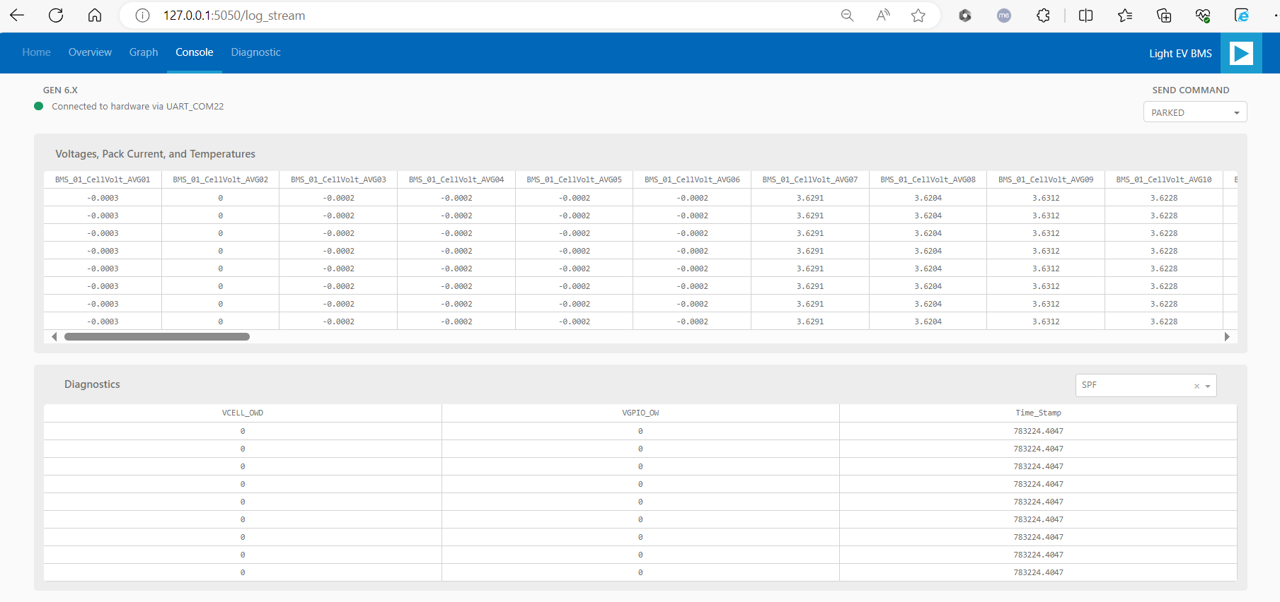Viewport: 1280px width, 602px height.
Task: Click the green connected status indicator dot
Action: coord(37,105)
